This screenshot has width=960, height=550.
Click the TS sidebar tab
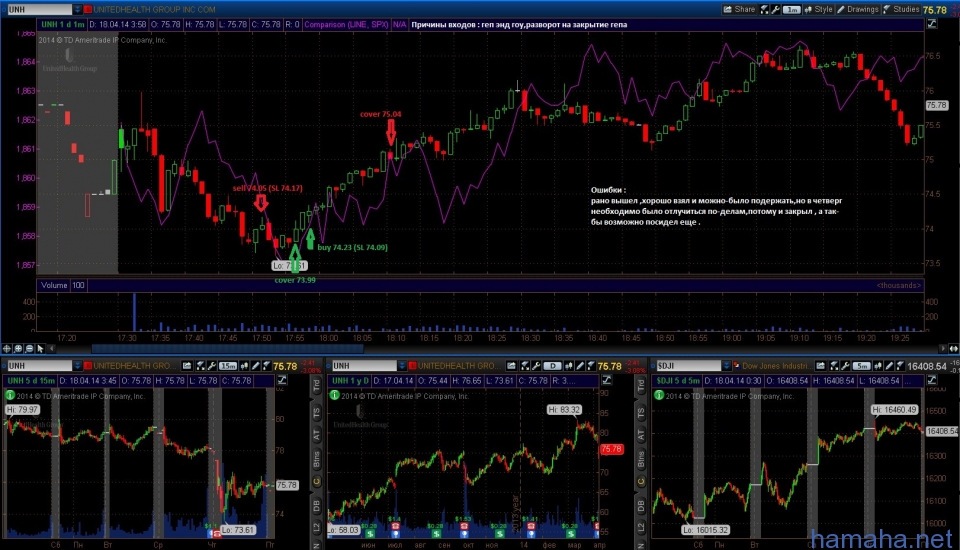317,411
